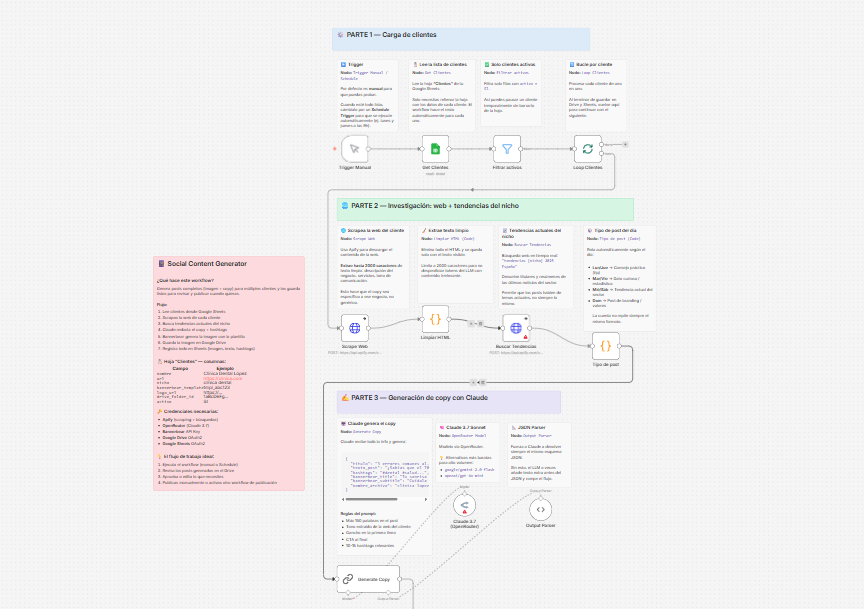Viewport: 864px width, 609px height.
Task: Click the blue spreadsheet URL link in the Clientes note
Action: [222, 379]
